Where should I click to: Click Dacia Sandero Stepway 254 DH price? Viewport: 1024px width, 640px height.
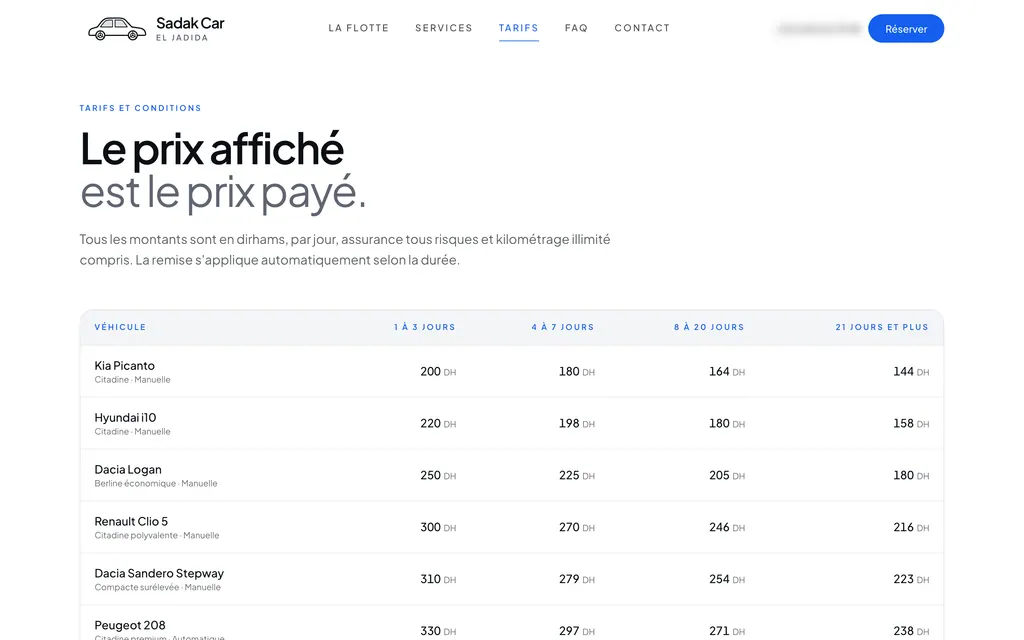pos(727,579)
